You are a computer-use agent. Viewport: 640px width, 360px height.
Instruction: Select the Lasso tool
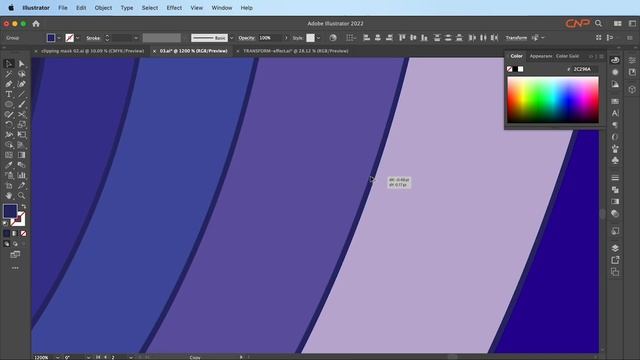pos(22,74)
